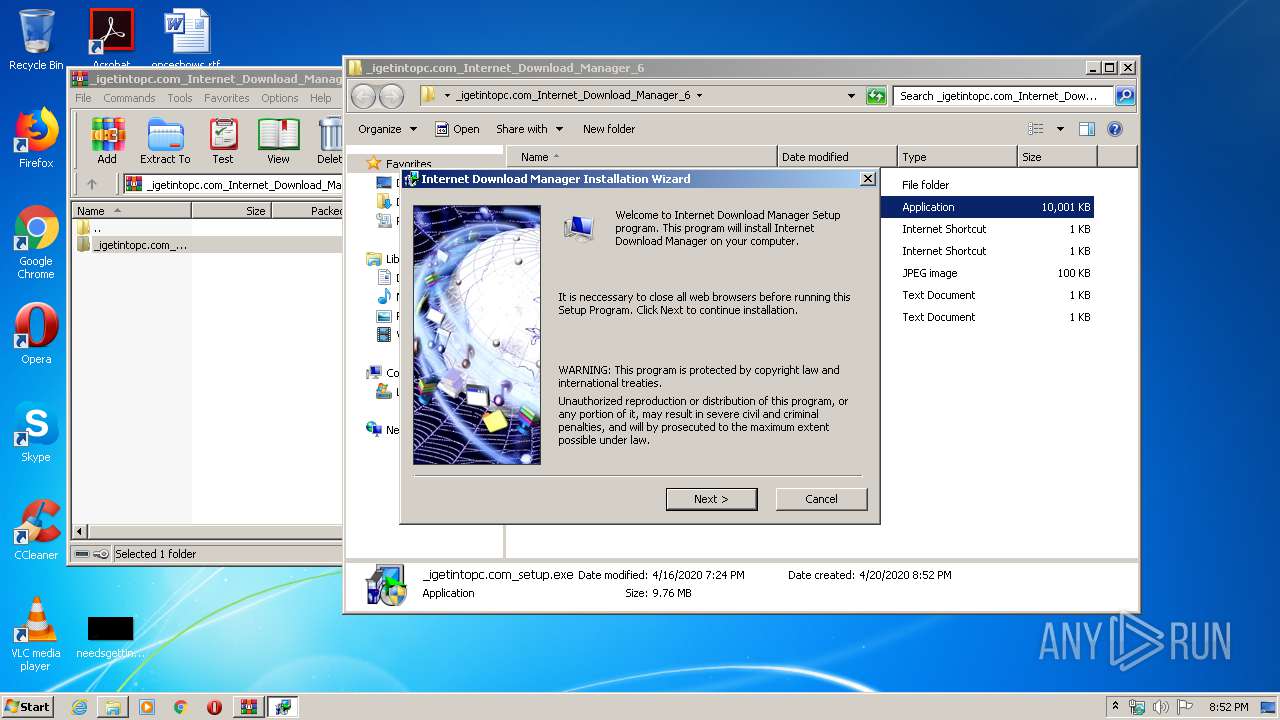Click the Start button
This screenshot has width=1280, height=720.
click(x=28, y=706)
